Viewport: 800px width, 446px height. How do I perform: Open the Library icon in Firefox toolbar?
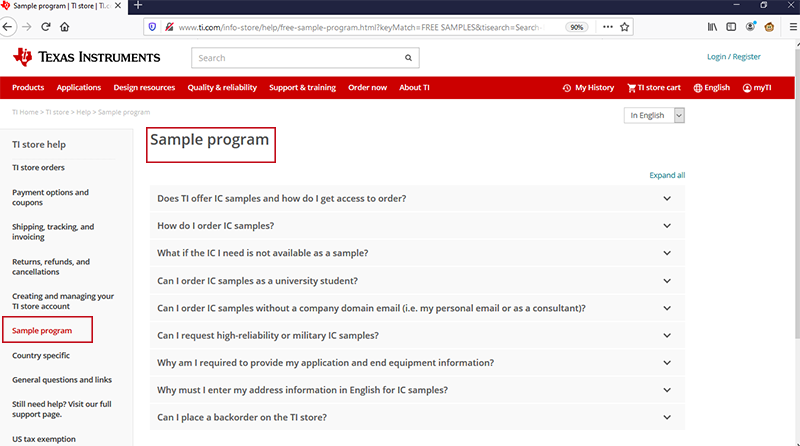712,27
